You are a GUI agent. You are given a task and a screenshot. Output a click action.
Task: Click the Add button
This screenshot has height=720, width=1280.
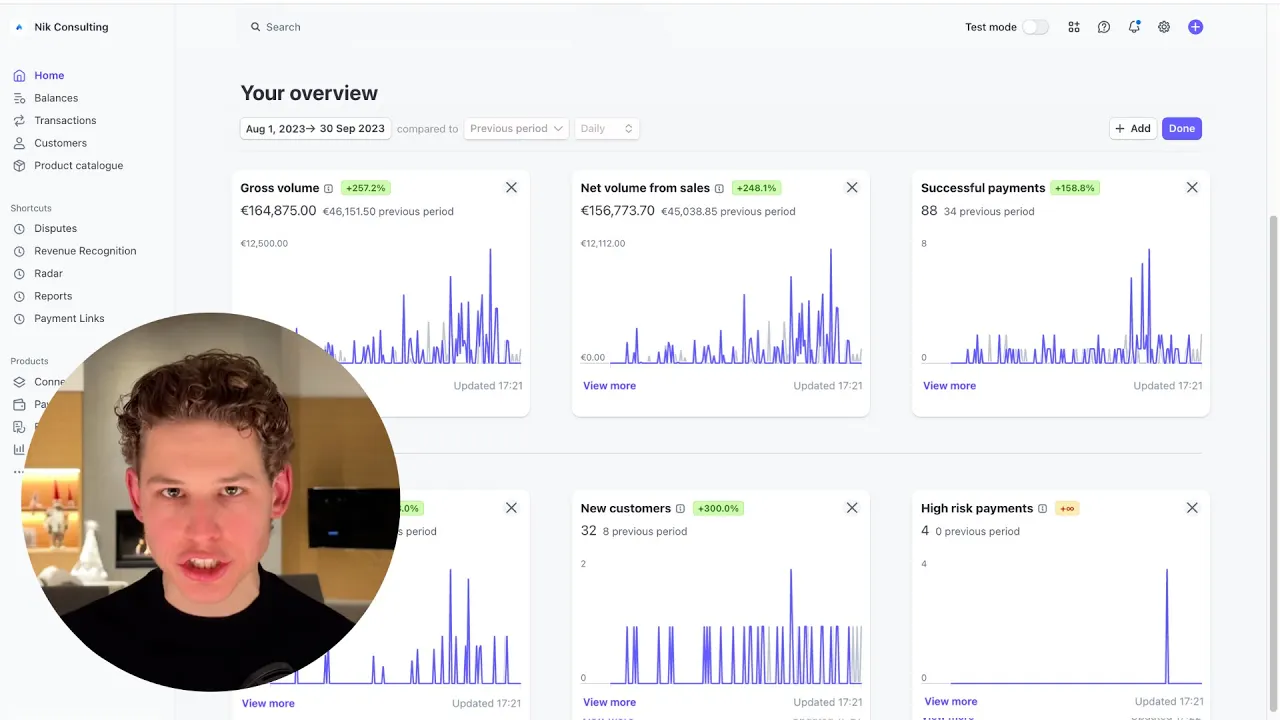[x=1133, y=128]
